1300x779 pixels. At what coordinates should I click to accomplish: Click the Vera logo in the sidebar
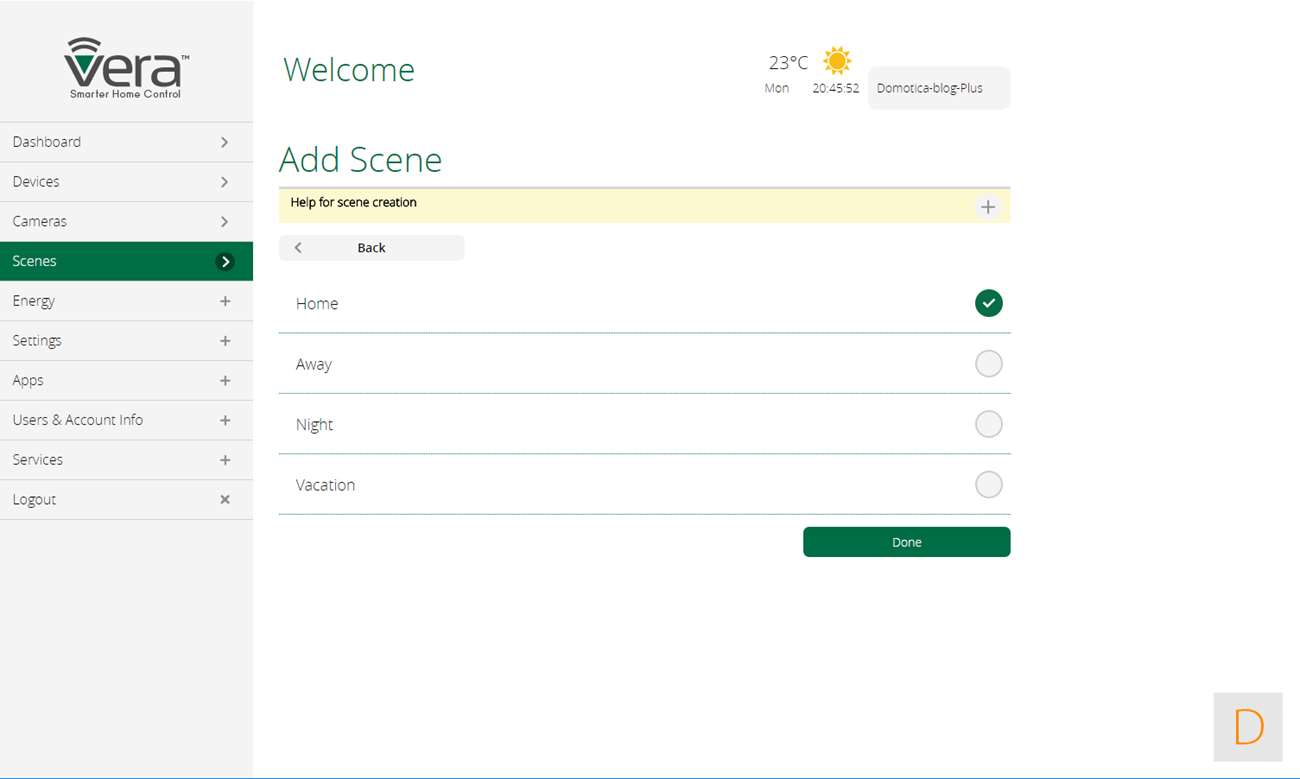[126, 67]
